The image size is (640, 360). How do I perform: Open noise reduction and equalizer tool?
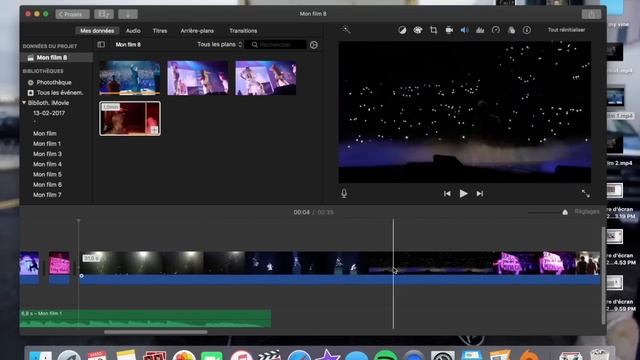480,30
